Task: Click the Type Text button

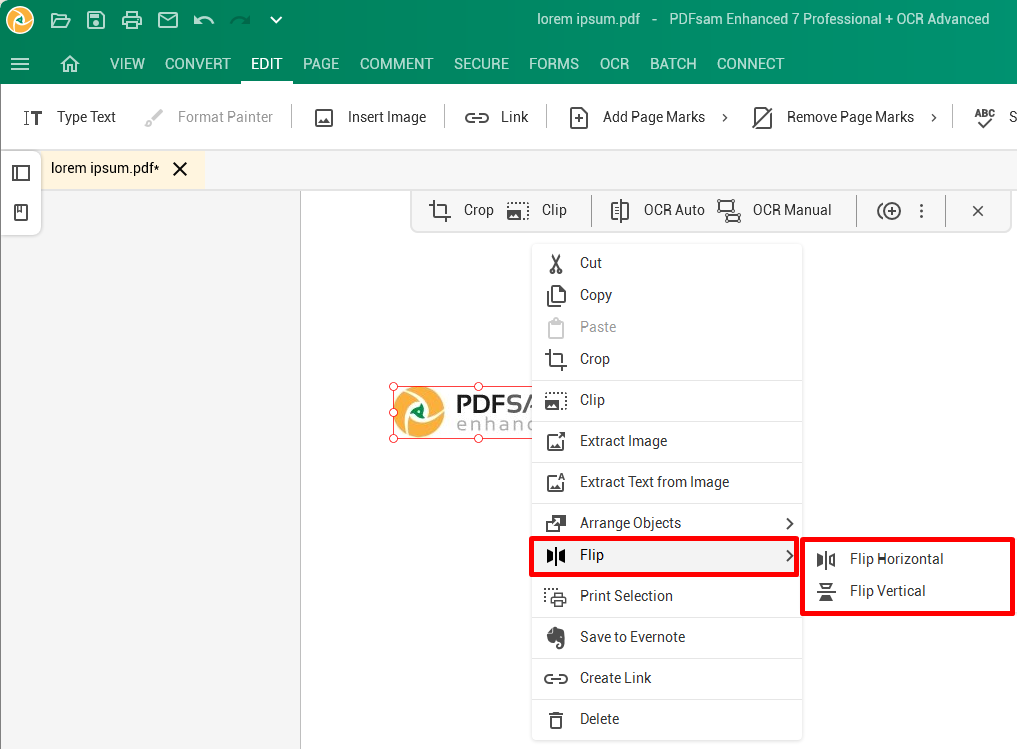Action: tap(70, 117)
